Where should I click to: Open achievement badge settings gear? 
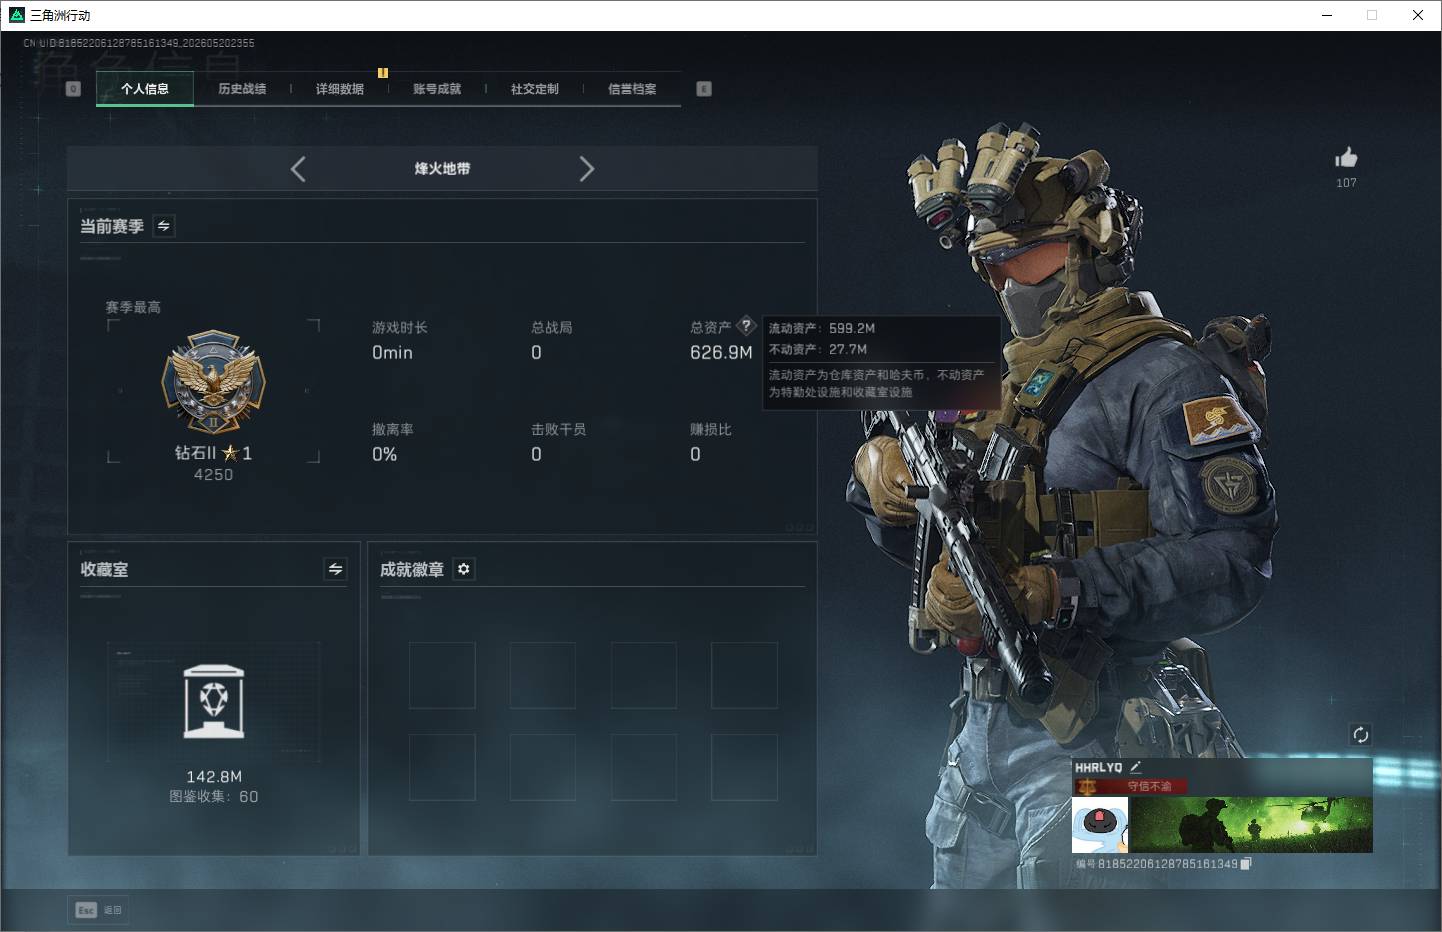pos(463,569)
